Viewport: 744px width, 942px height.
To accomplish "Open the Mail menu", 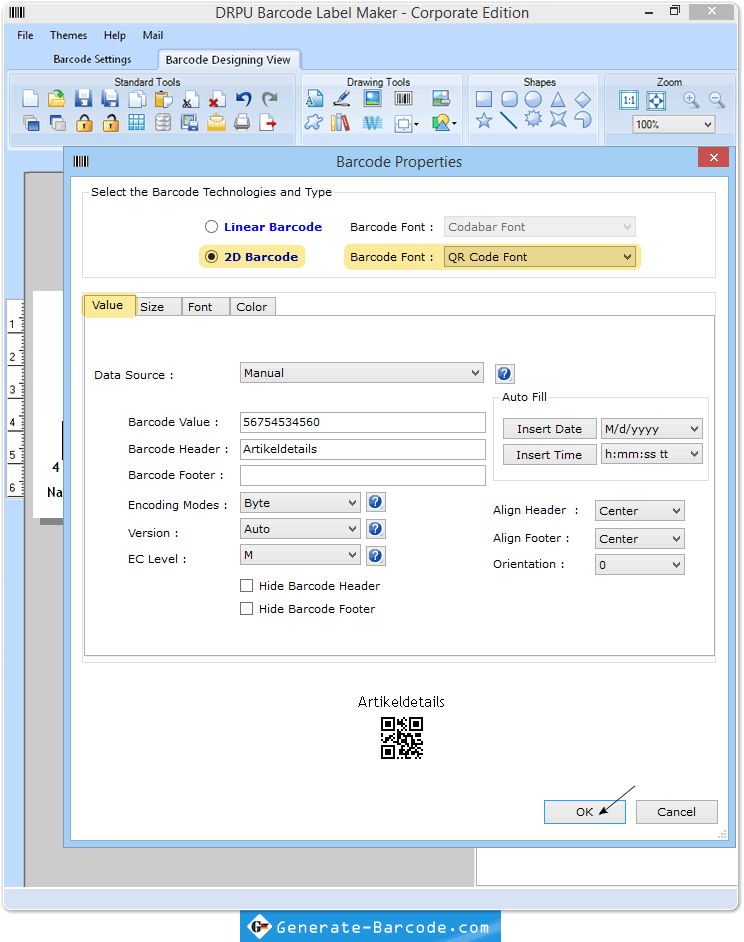I will (x=153, y=35).
